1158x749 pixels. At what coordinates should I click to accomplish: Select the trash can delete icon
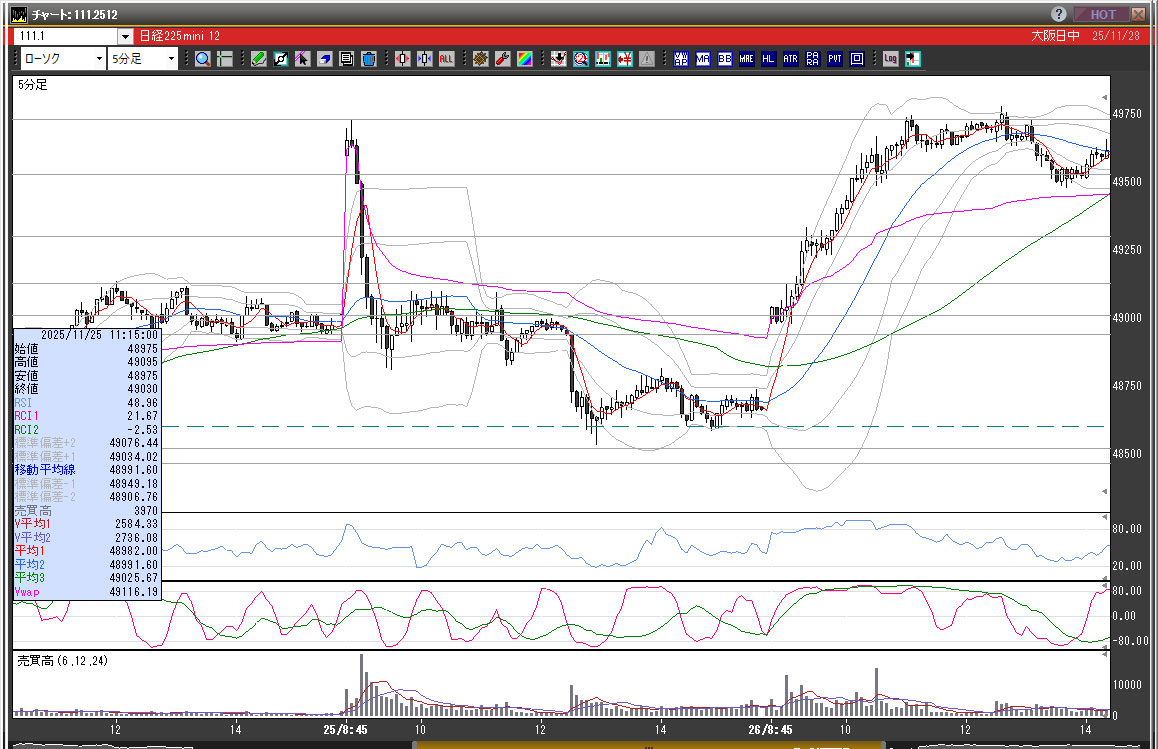[x=368, y=59]
